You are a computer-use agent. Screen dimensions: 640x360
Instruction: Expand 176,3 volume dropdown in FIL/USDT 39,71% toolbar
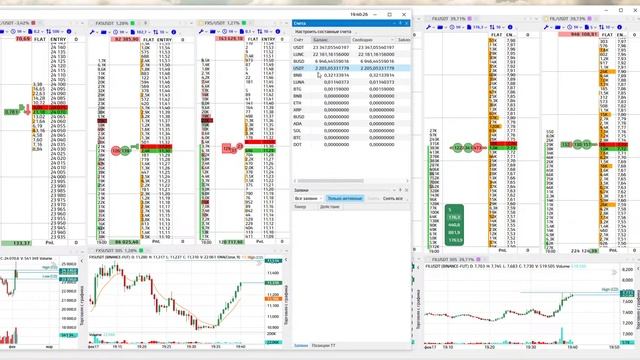(x=485, y=27)
